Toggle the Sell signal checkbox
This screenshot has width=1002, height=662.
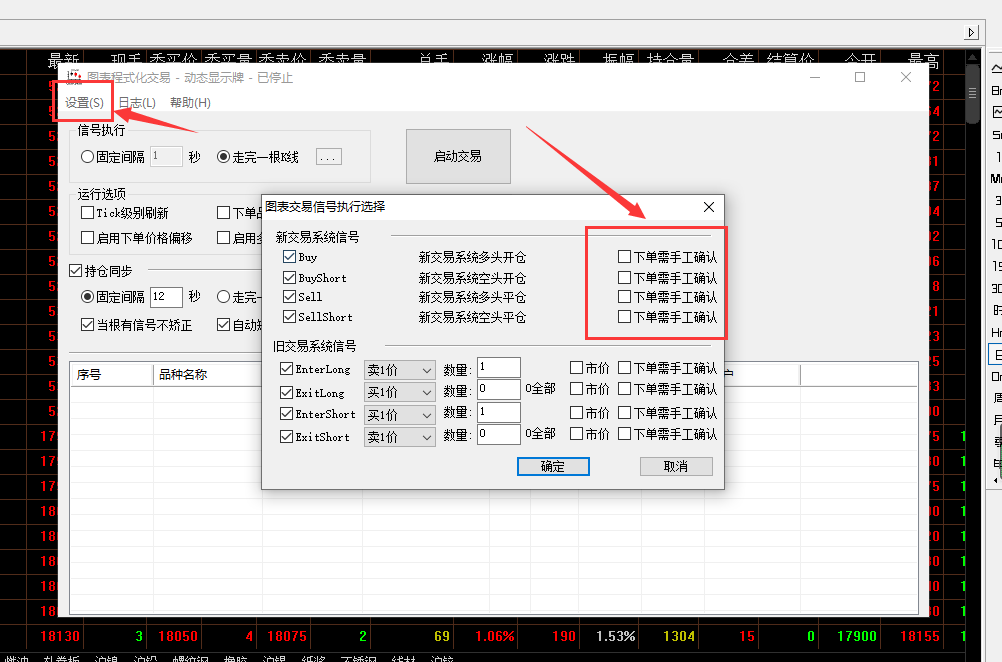tap(289, 297)
